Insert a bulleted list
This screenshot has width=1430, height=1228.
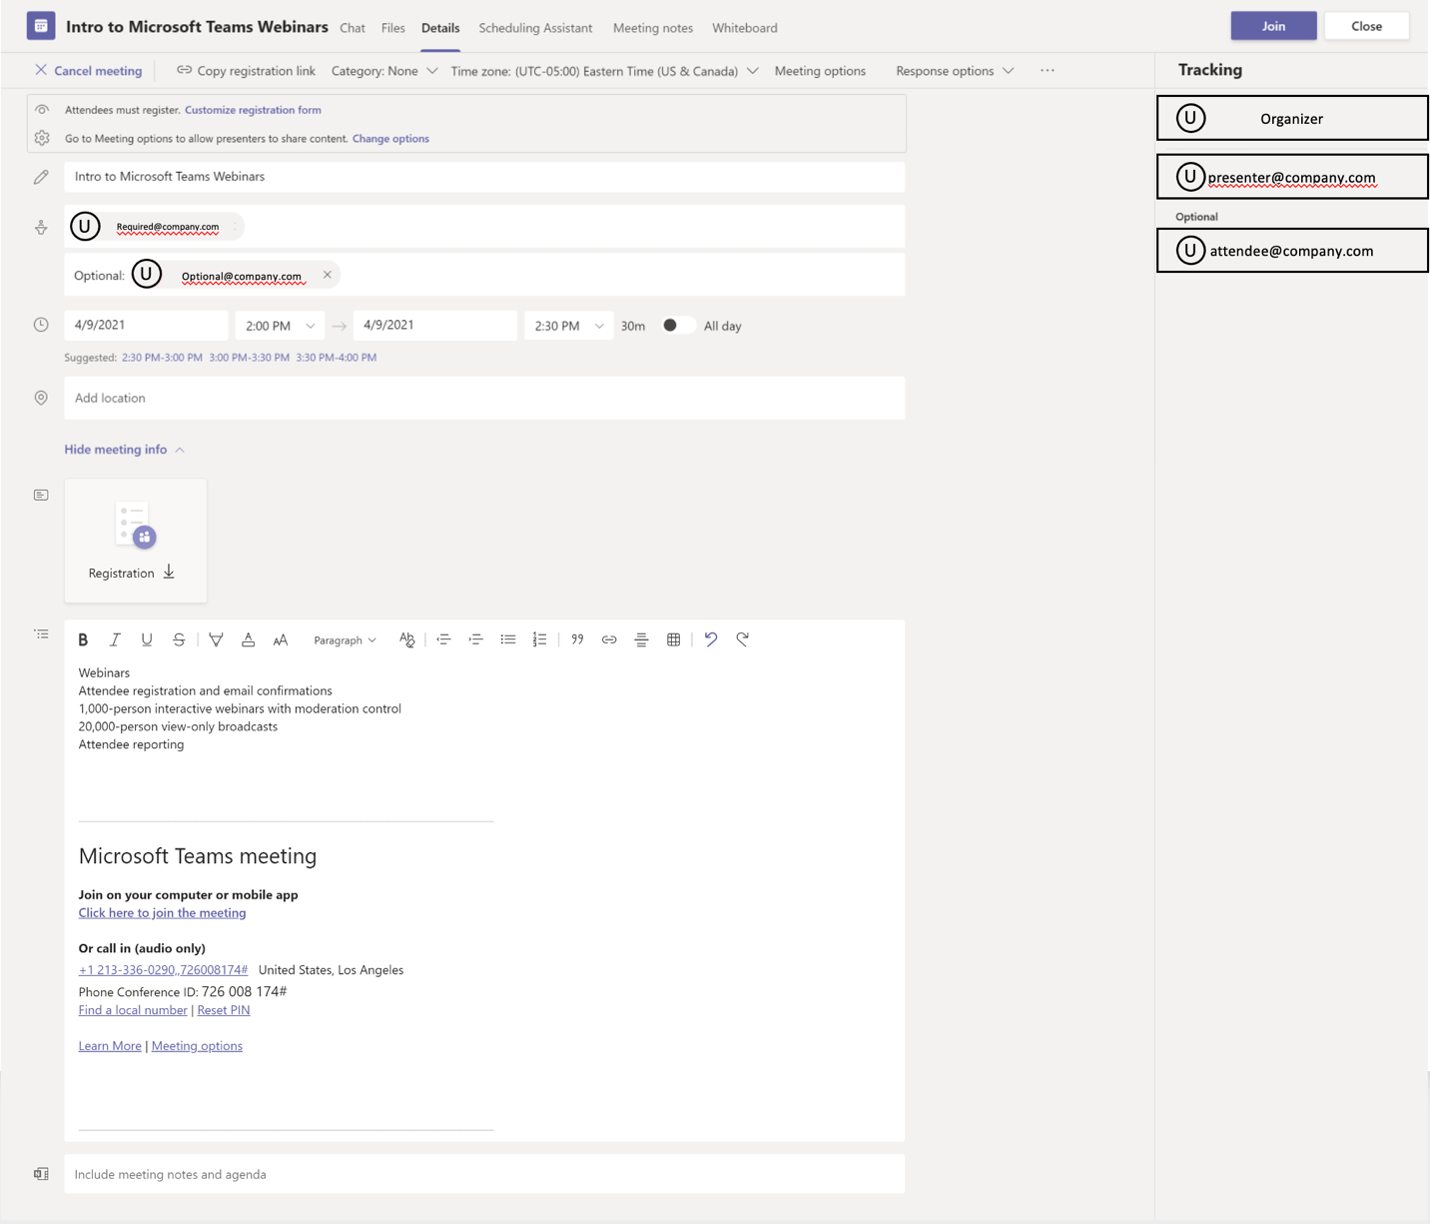click(x=508, y=640)
